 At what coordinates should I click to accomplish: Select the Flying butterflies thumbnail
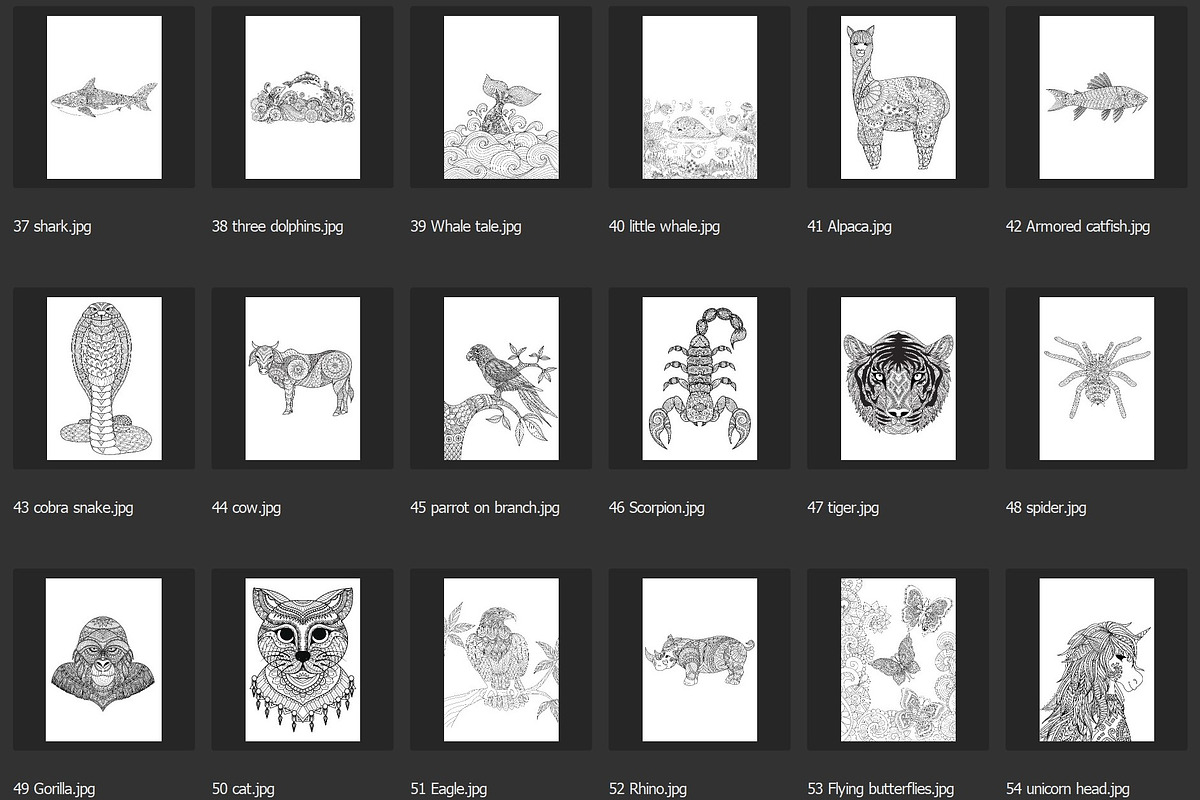898,660
